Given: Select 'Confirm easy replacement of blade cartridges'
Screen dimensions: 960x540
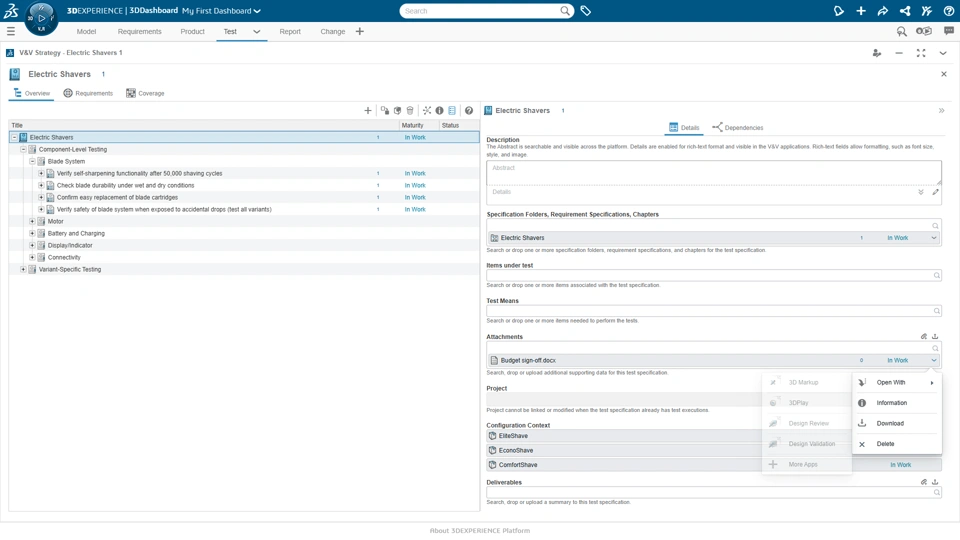Looking at the screenshot, I should (x=117, y=198).
